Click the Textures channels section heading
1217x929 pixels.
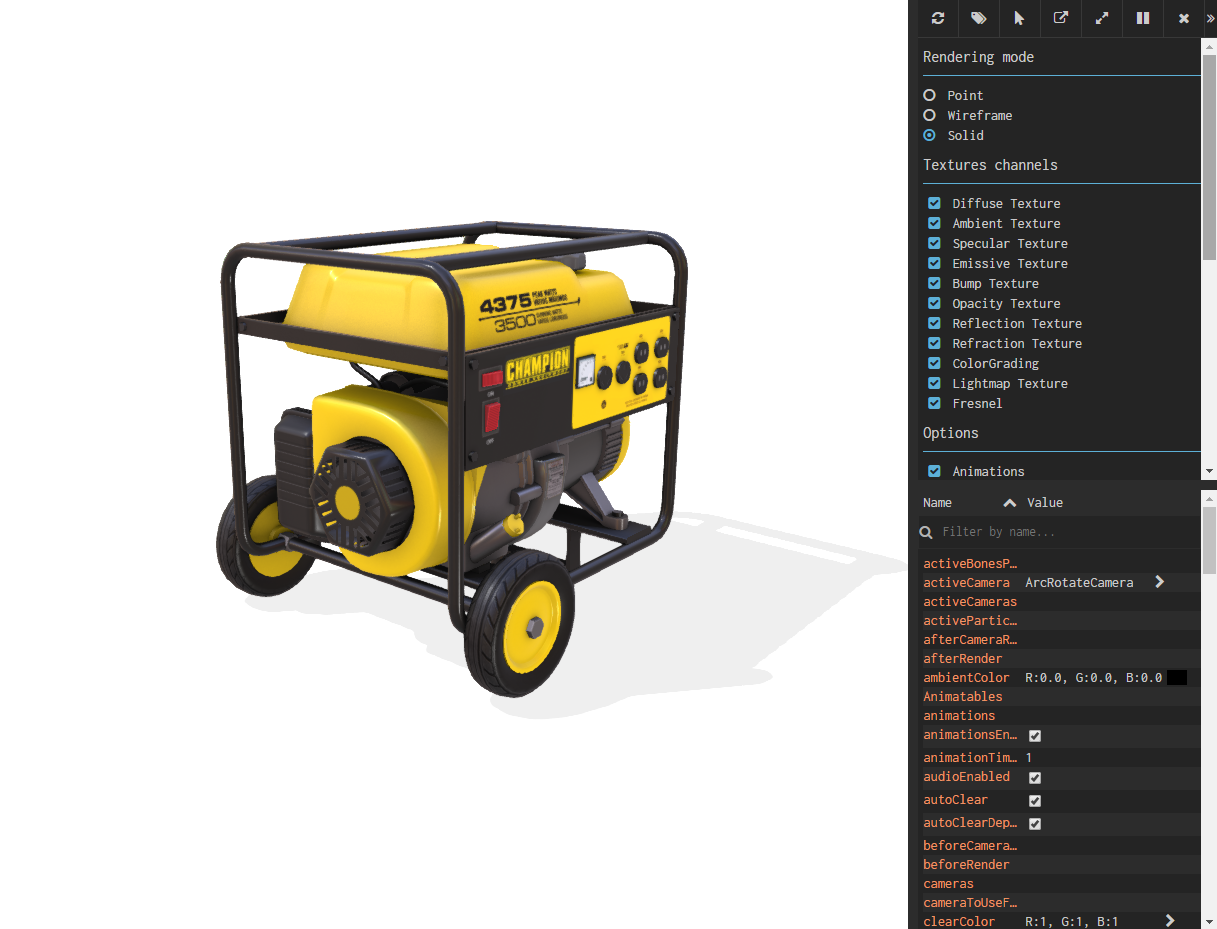pyautogui.click(x=990, y=165)
